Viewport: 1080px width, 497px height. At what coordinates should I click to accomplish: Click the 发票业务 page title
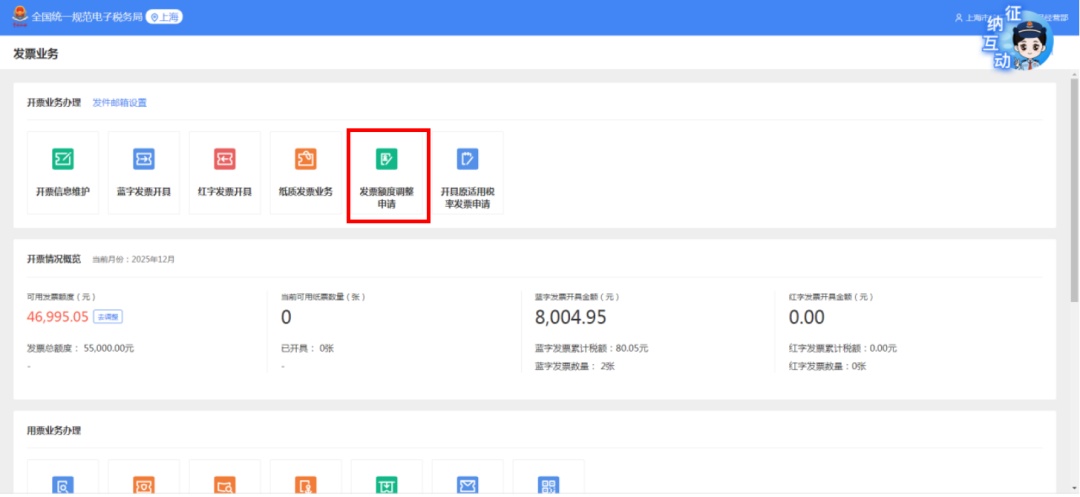click(35, 53)
